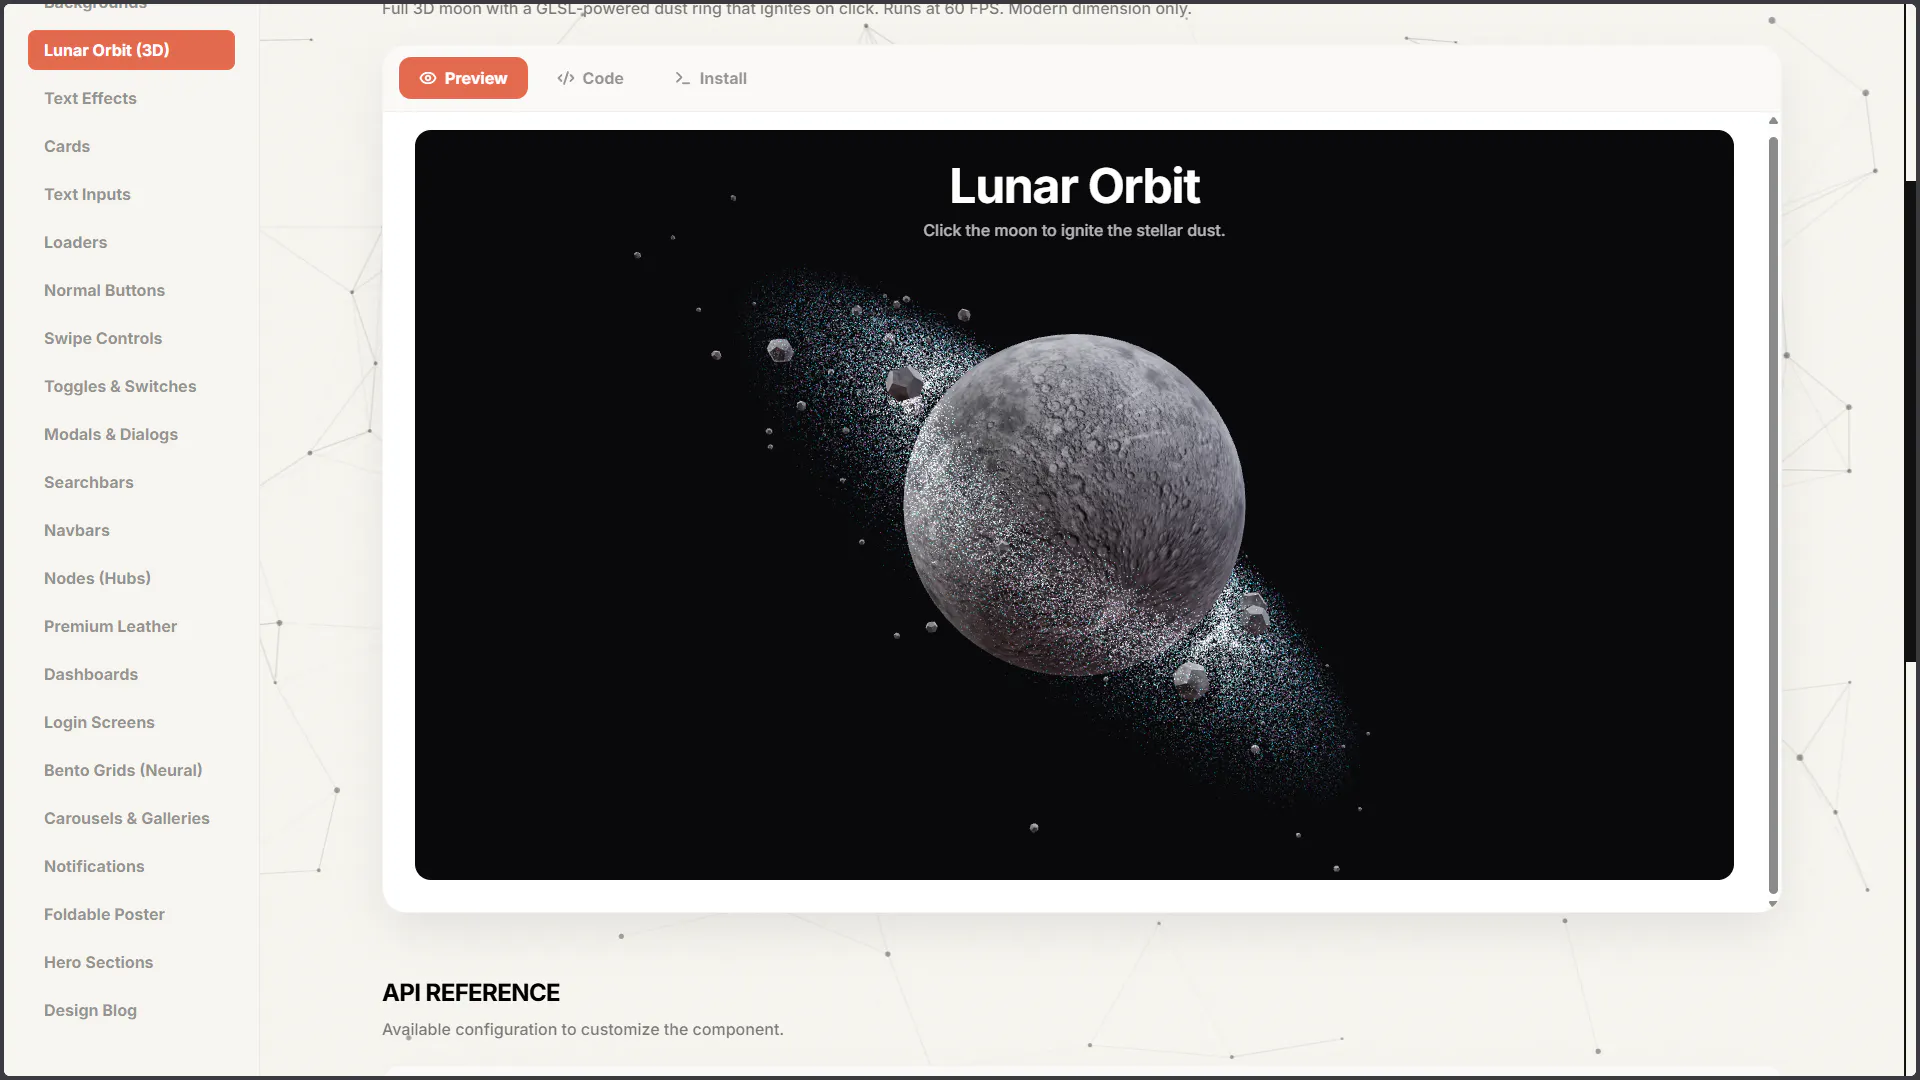Select Lunar Orbit (3D) in sidebar
This screenshot has height=1080, width=1920.
131,50
